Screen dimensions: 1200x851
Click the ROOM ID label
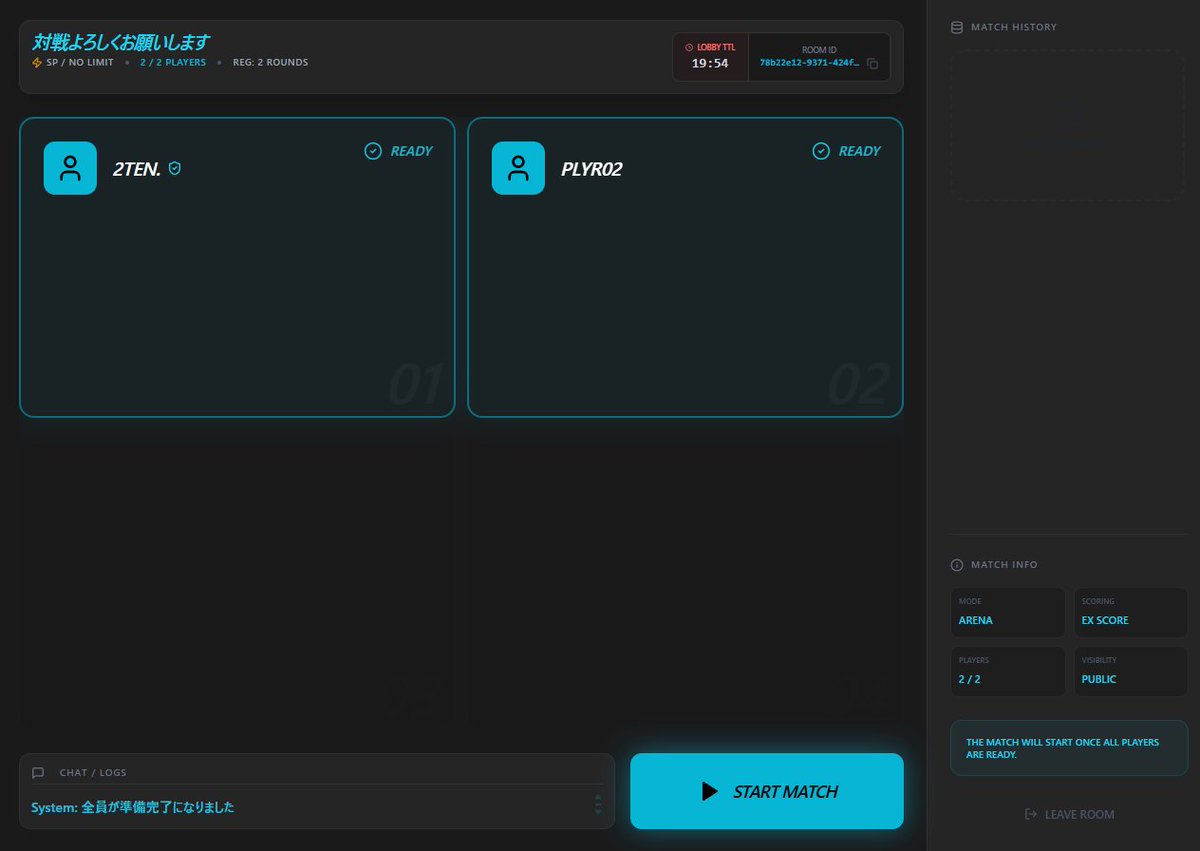click(818, 48)
